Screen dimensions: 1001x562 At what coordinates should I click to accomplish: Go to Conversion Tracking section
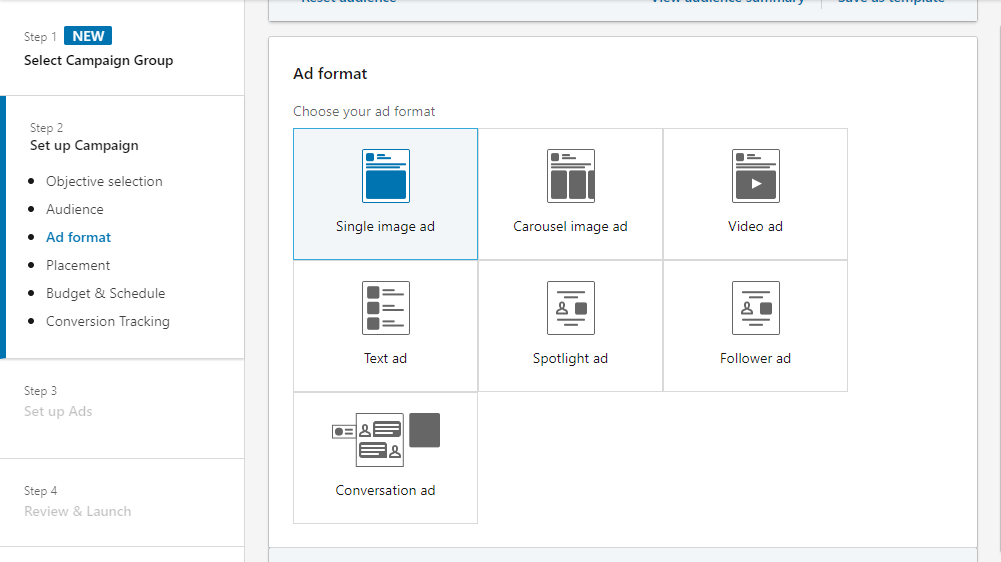pyautogui.click(x=108, y=321)
